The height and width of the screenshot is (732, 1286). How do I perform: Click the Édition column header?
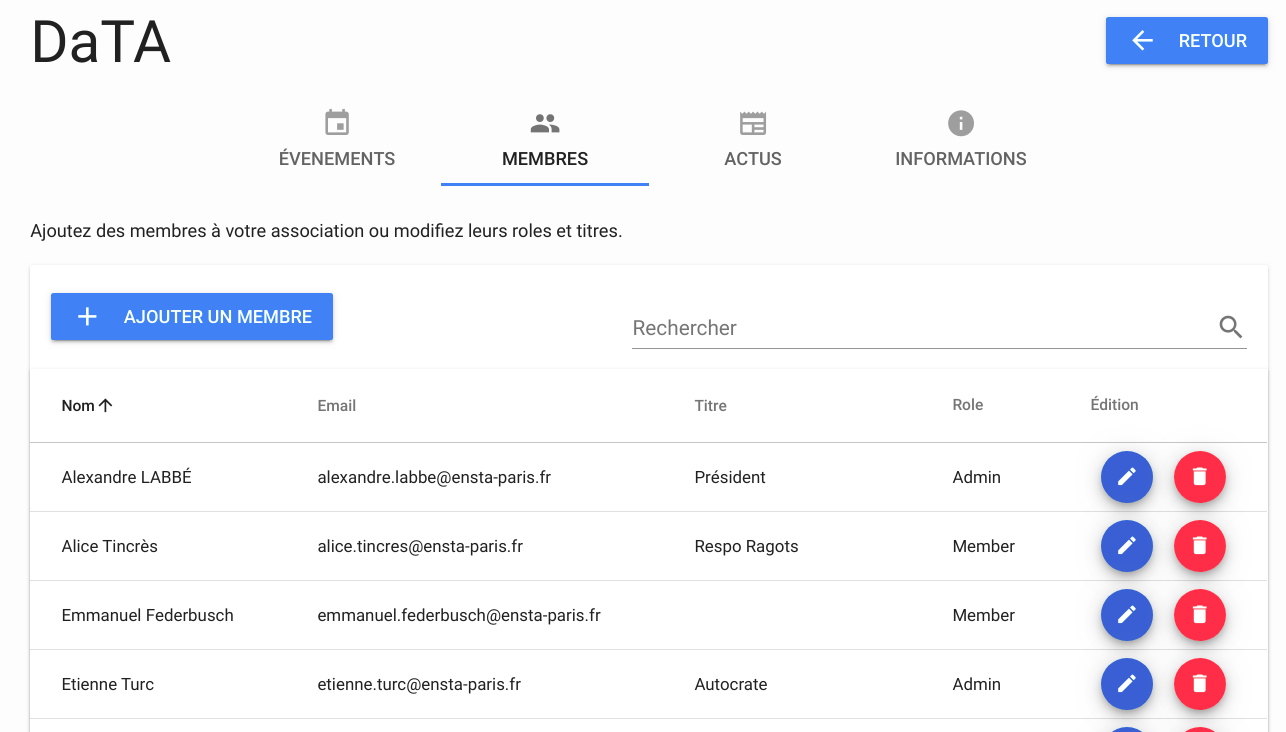[x=1115, y=405]
